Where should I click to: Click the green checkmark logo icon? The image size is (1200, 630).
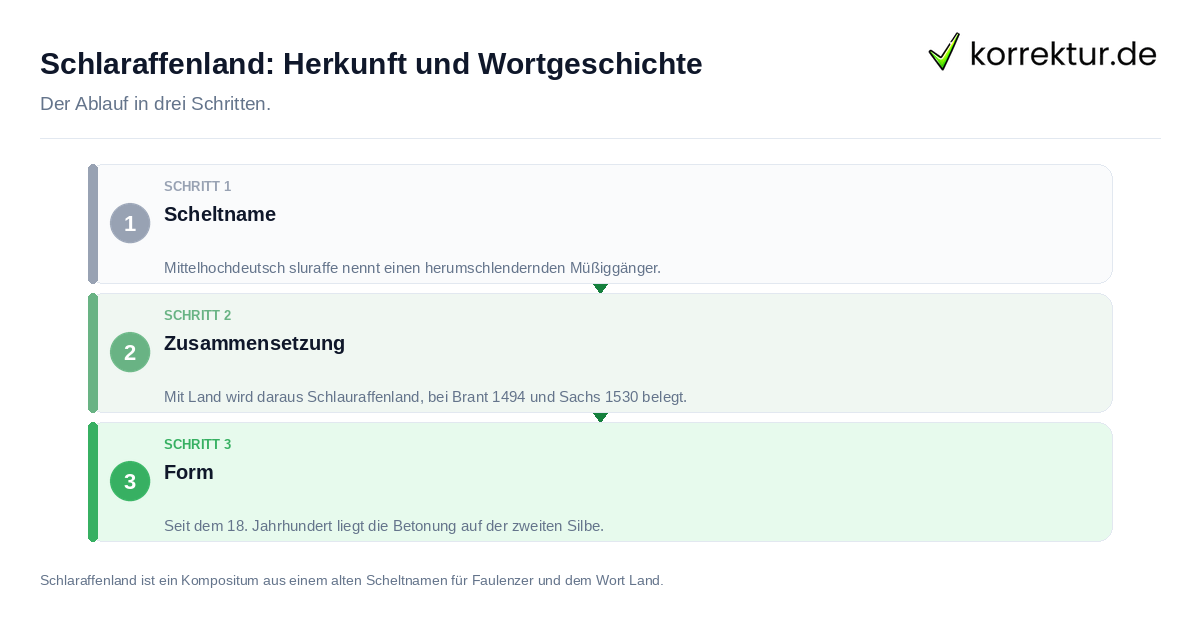point(944,52)
